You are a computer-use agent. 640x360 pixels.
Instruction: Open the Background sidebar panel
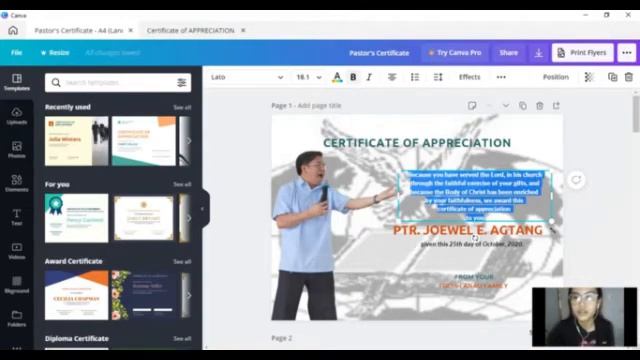pos(17,284)
